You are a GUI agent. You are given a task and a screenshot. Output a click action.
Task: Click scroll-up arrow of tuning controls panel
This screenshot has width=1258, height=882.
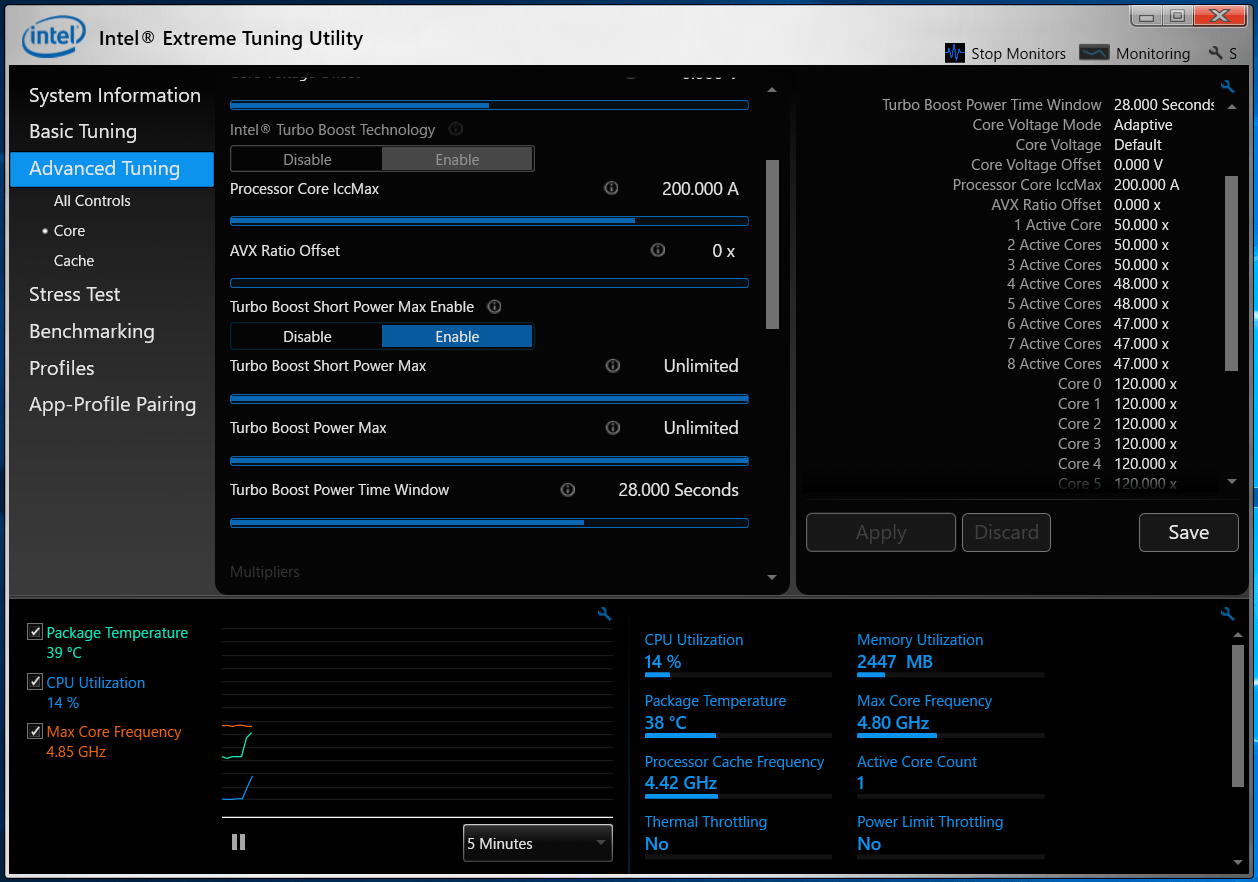(771, 89)
